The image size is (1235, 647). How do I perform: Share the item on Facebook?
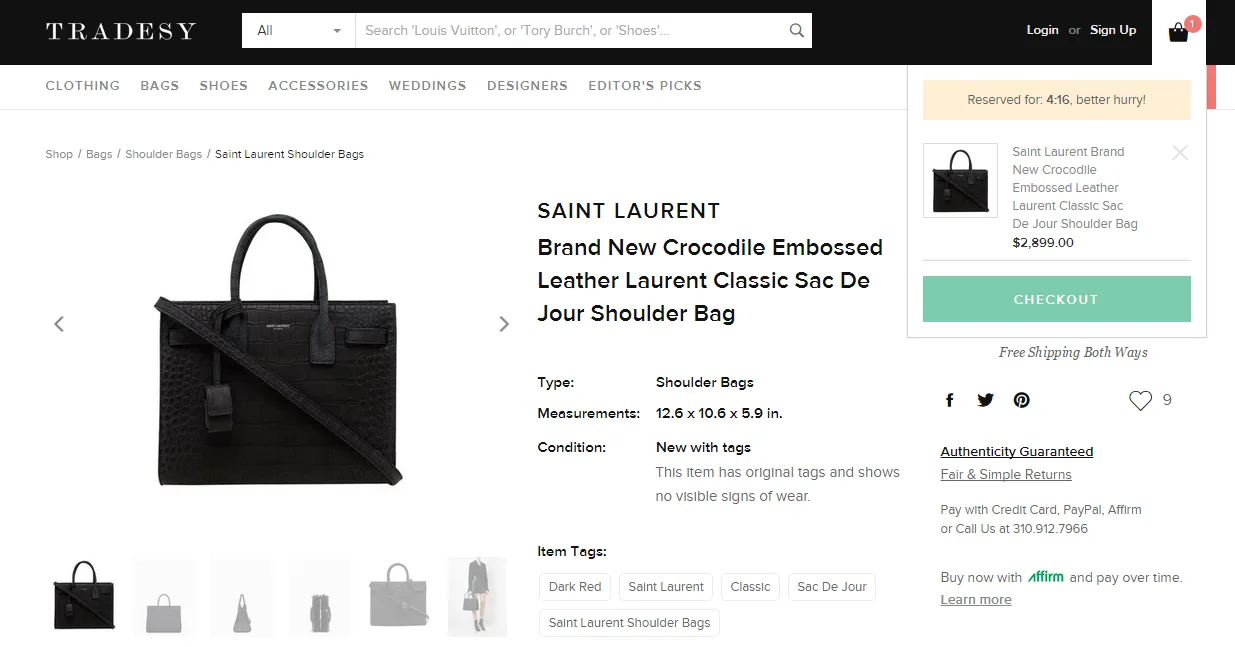point(950,400)
